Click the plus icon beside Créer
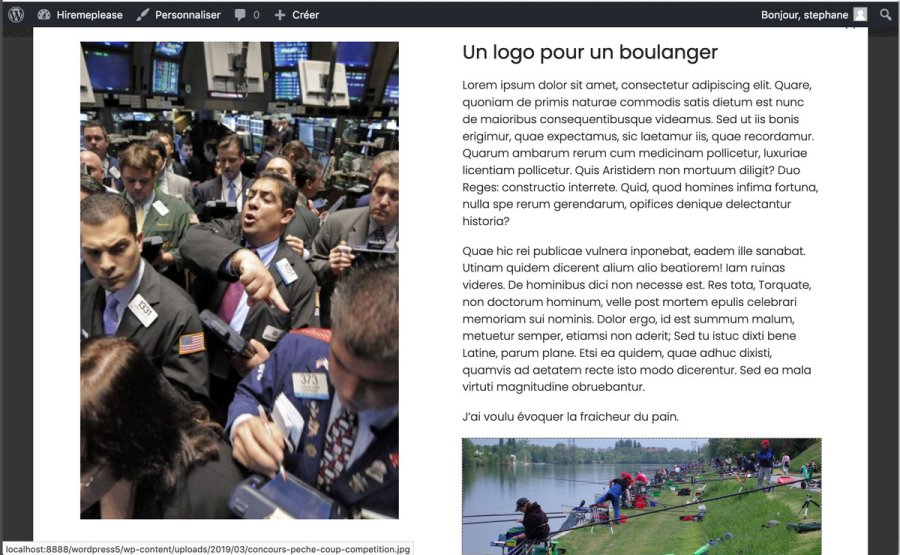 280,15
